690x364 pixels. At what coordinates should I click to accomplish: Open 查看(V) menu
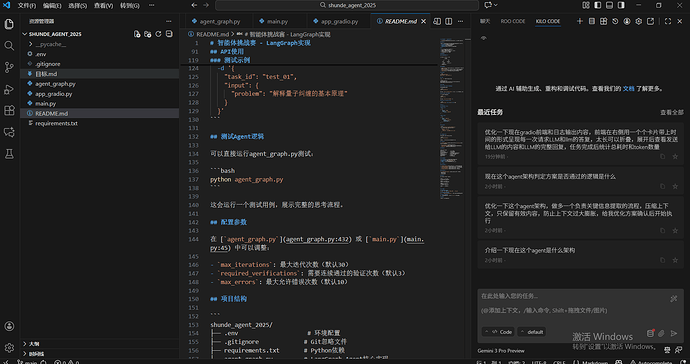tap(103, 5)
